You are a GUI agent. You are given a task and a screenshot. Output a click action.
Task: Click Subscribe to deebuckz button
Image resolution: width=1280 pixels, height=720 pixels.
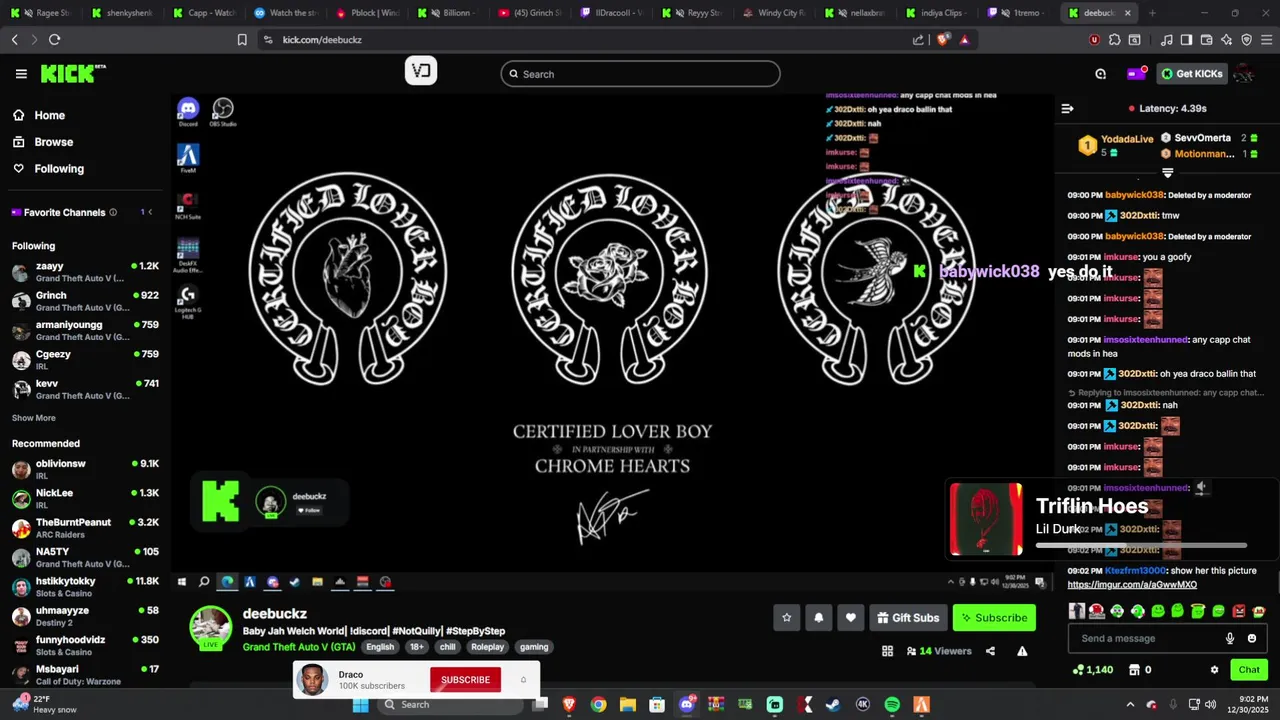tap(994, 618)
